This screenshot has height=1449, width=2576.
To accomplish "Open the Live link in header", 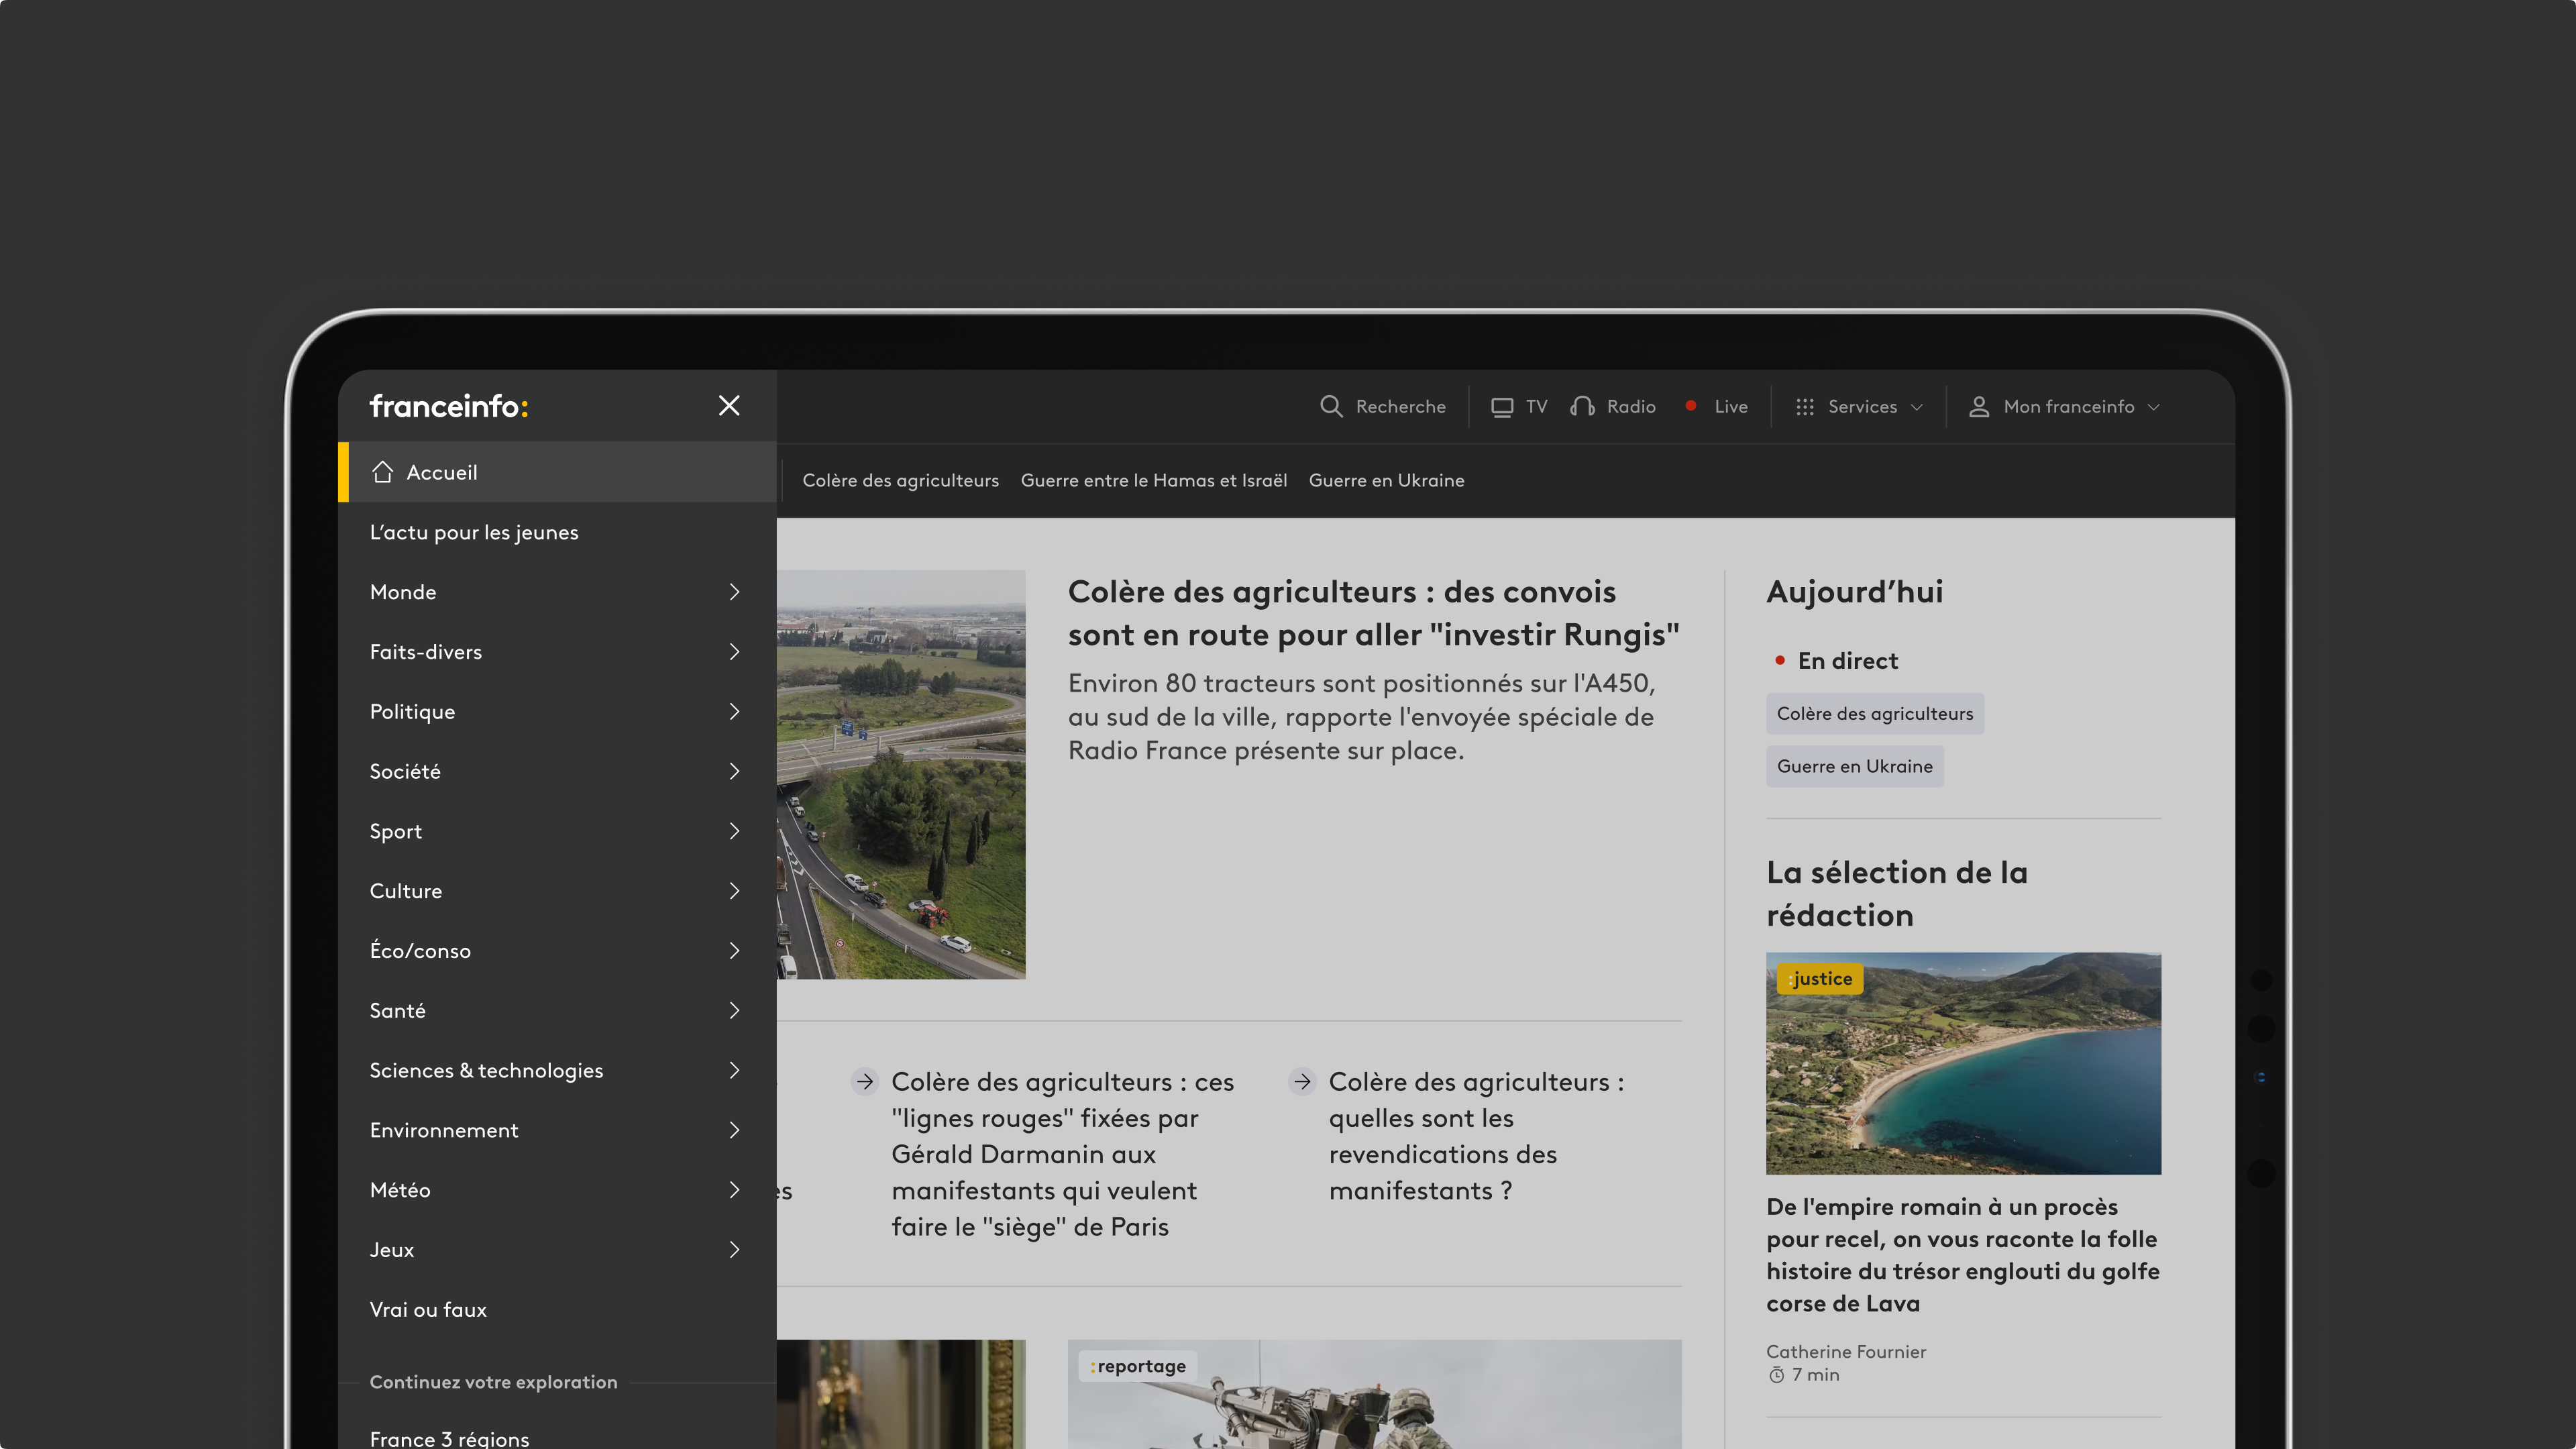I will (x=1716, y=407).
